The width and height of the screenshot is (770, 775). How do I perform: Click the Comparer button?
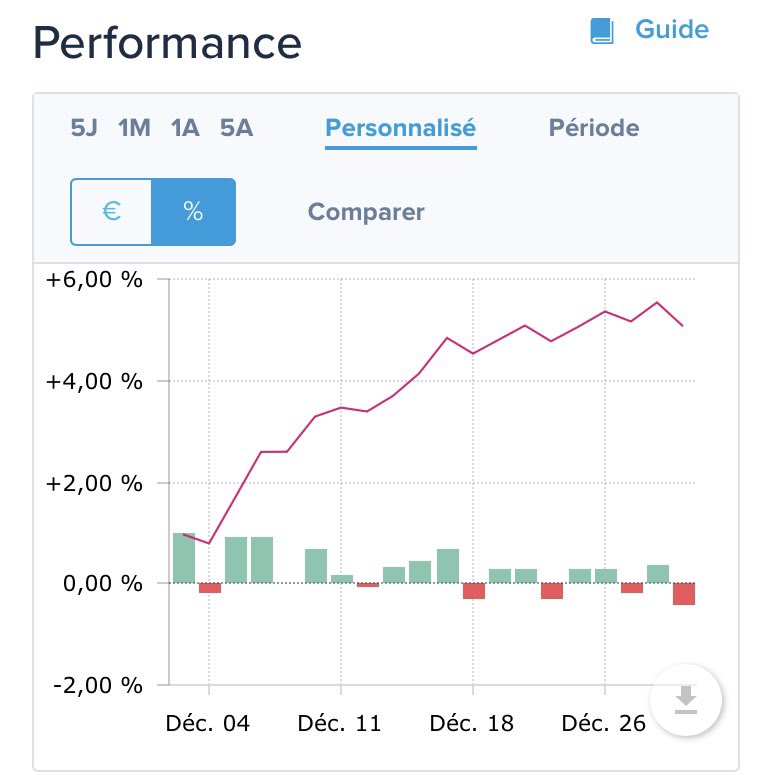click(x=366, y=212)
